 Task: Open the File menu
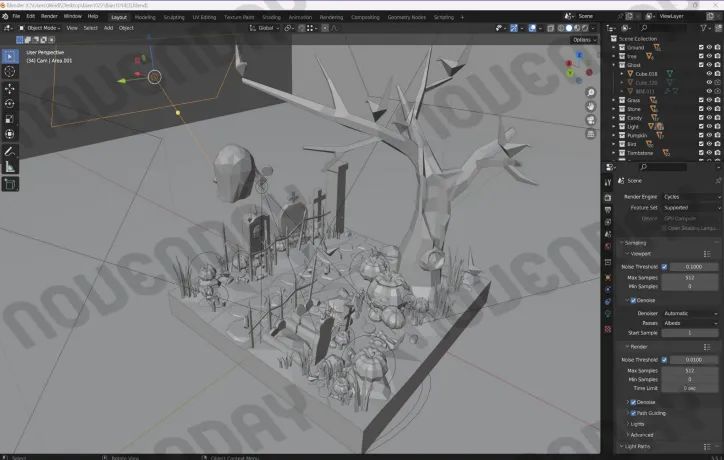tap(16, 16)
